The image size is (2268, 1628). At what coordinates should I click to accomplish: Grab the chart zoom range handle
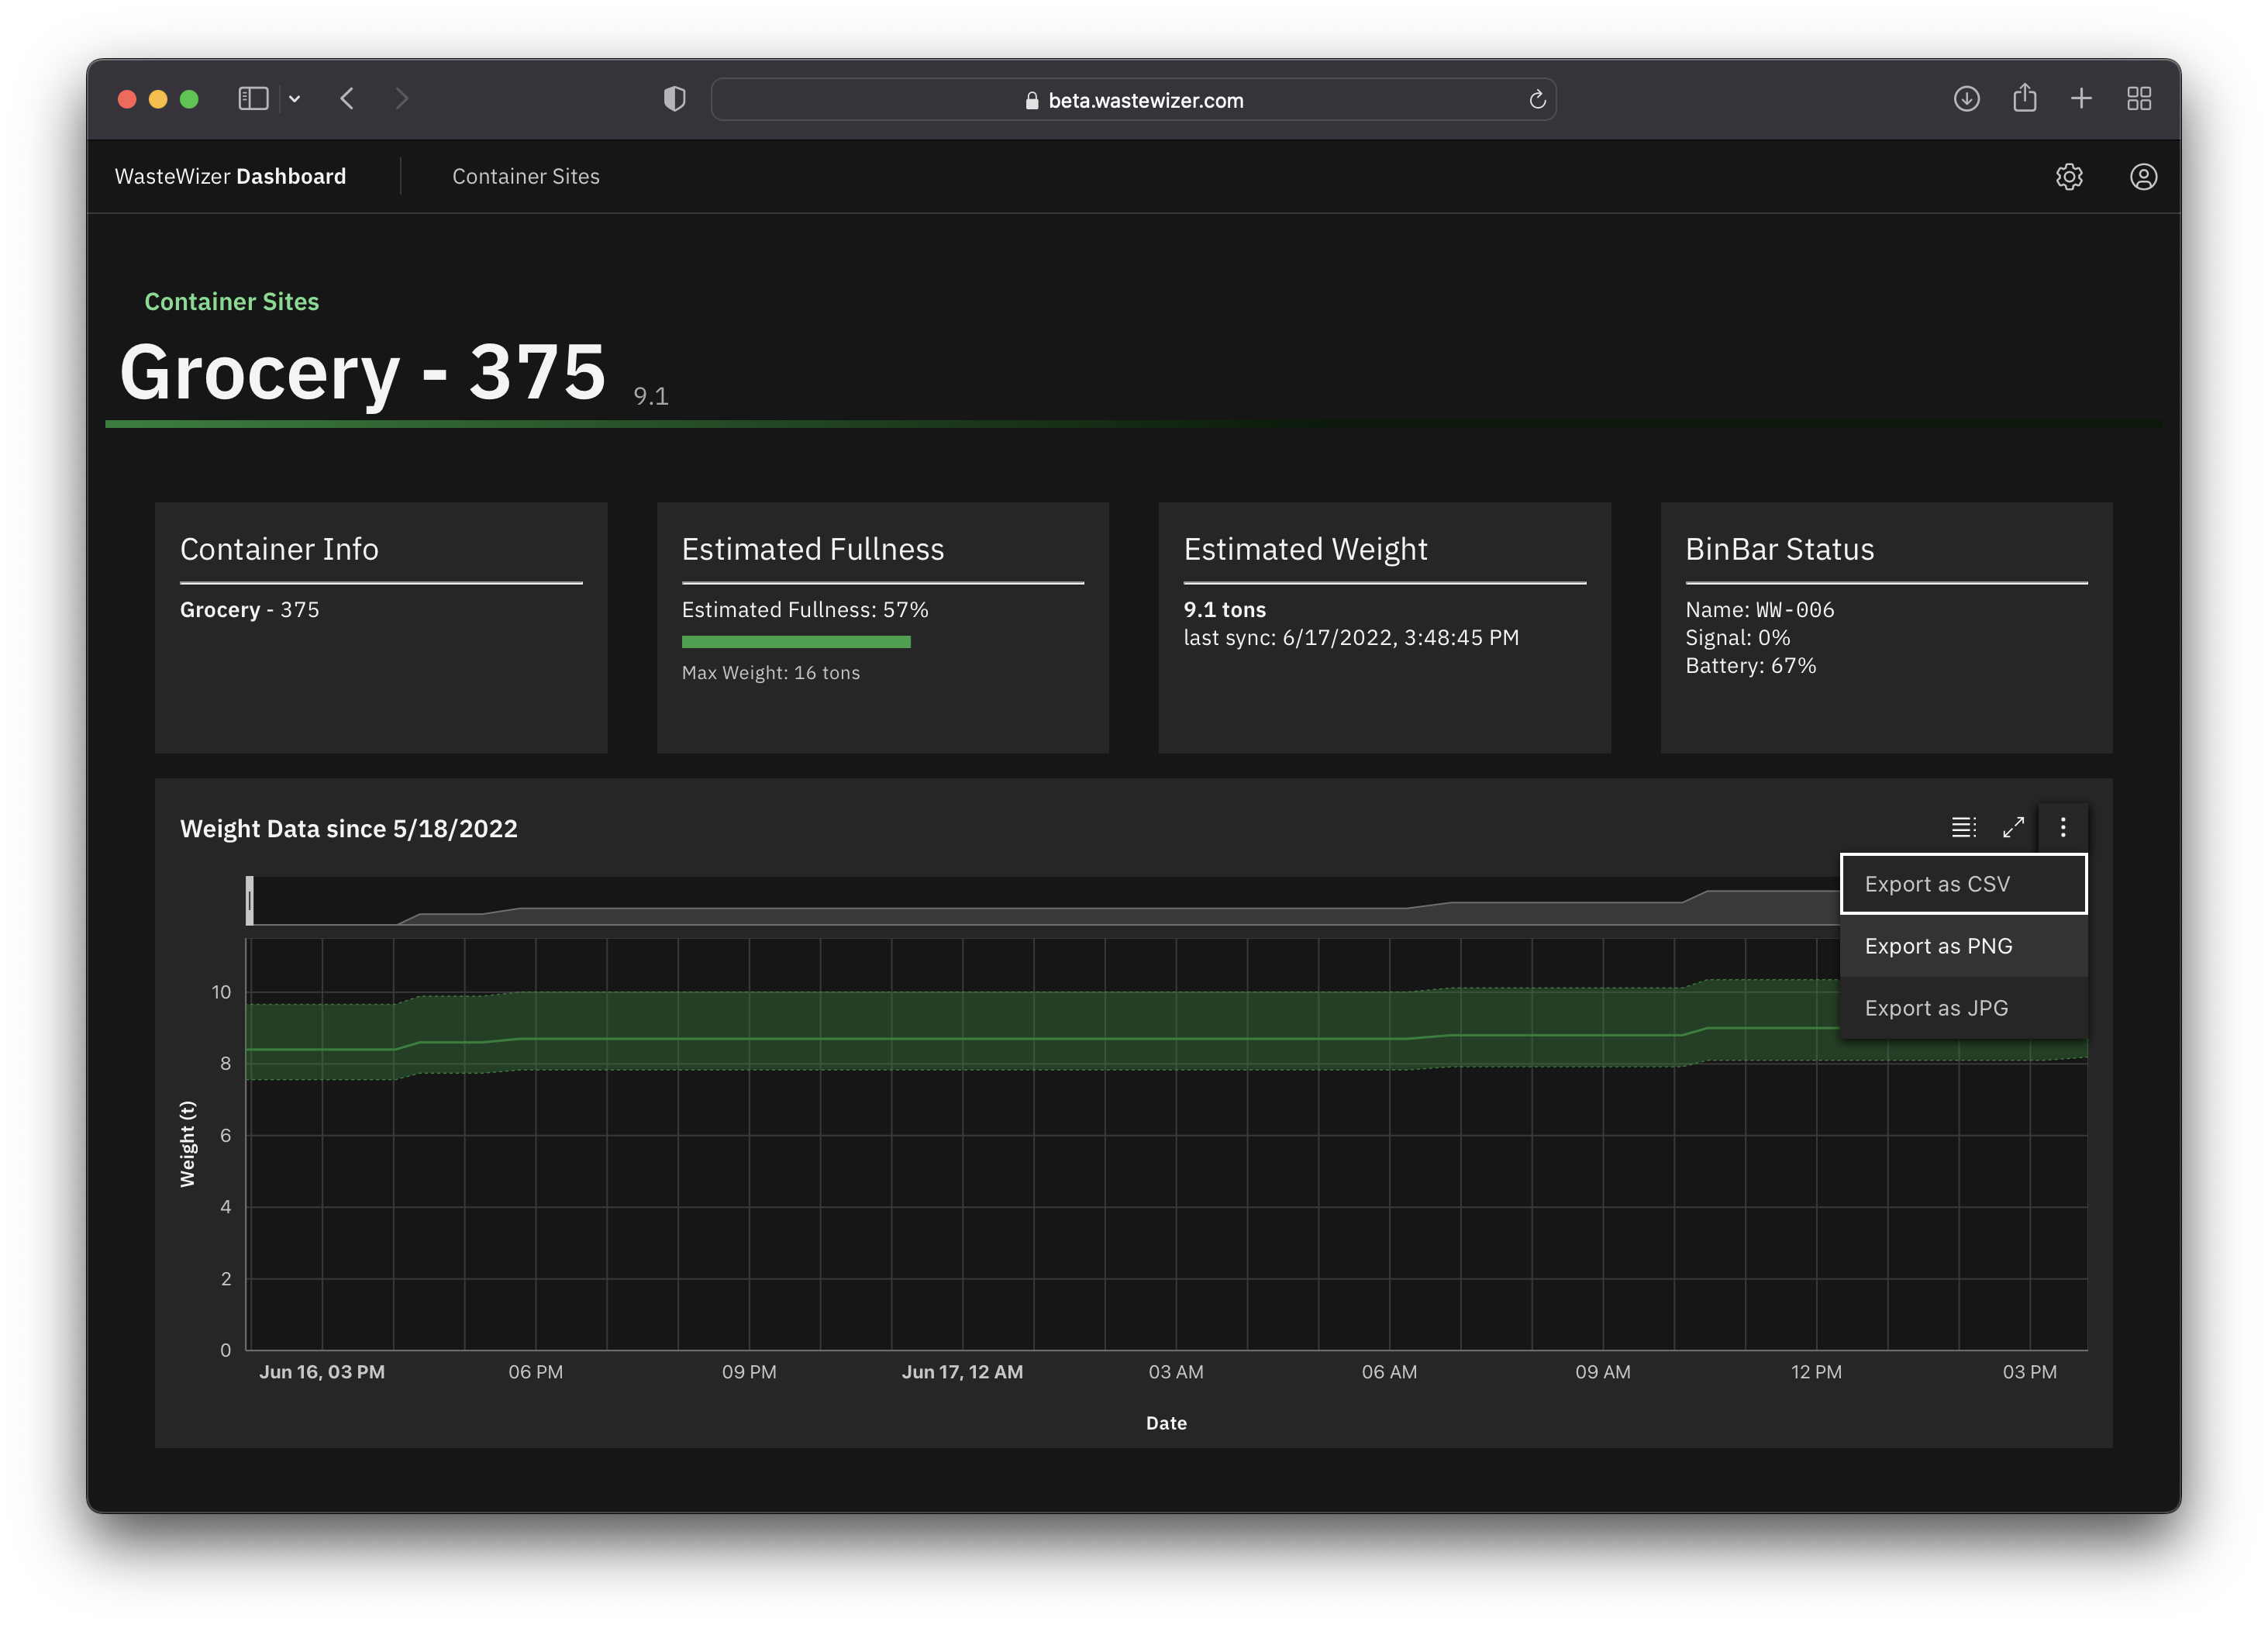tap(249, 901)
